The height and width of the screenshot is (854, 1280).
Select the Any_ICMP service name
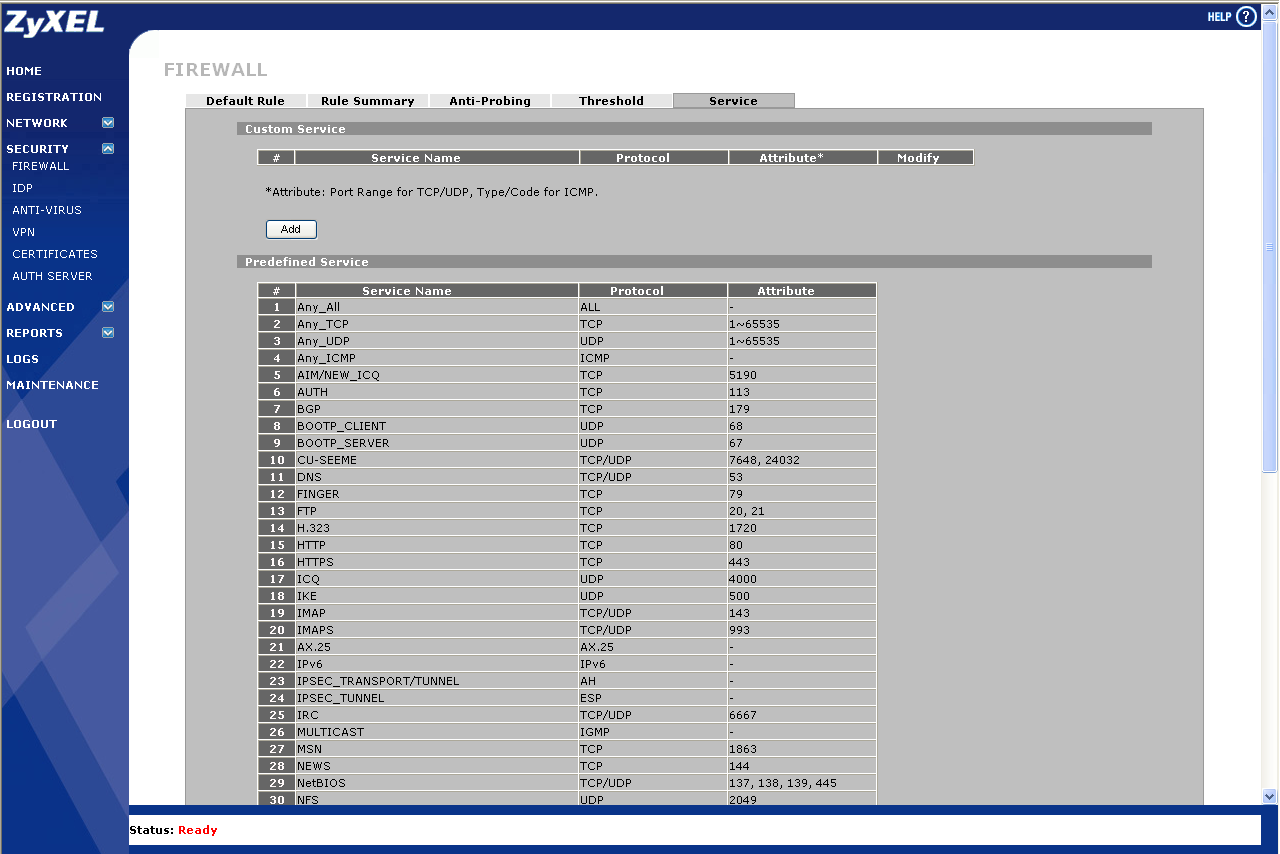326,358
